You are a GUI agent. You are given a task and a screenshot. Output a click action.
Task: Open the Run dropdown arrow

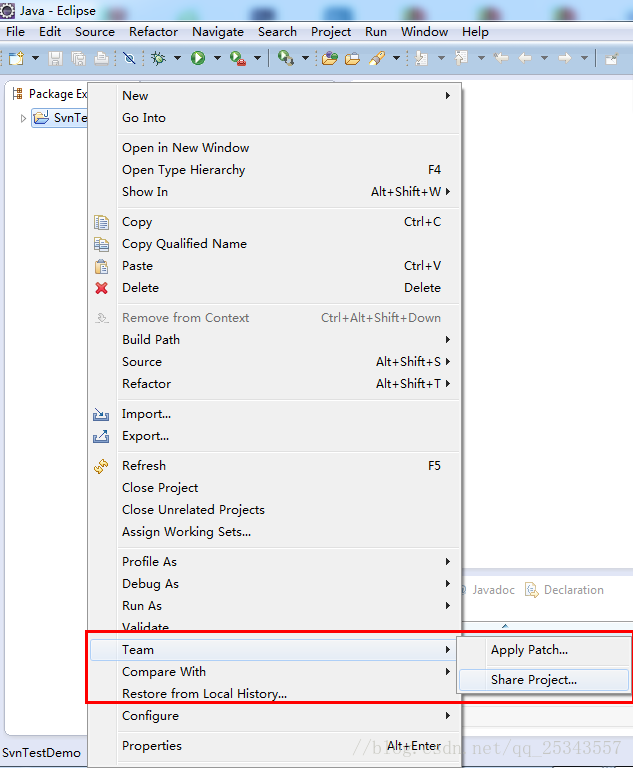[x=218, y=58]
